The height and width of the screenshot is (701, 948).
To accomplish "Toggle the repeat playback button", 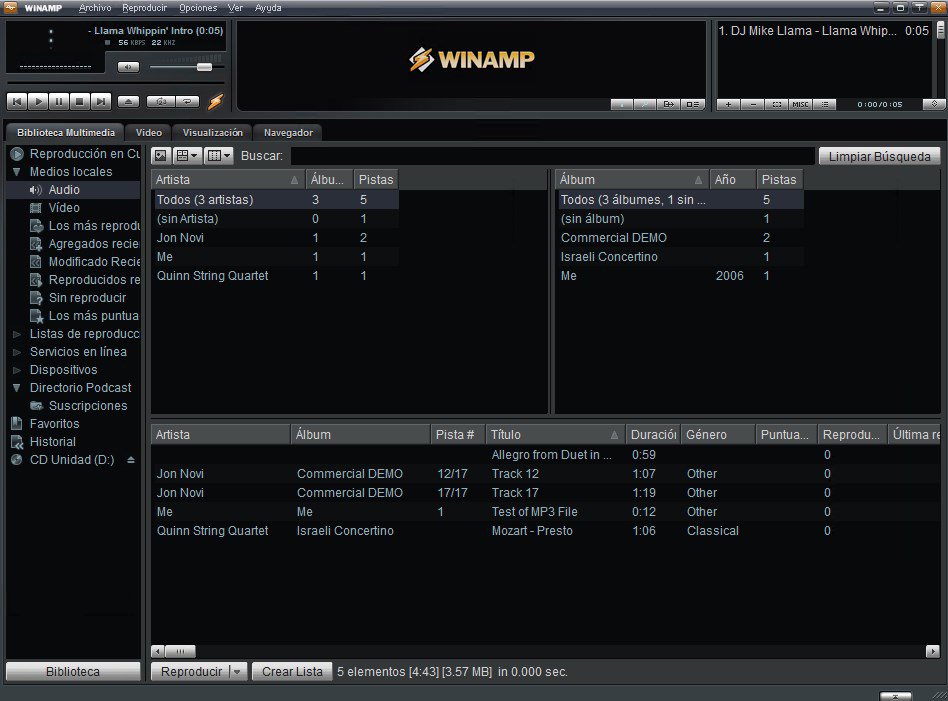I will point(187,101).
